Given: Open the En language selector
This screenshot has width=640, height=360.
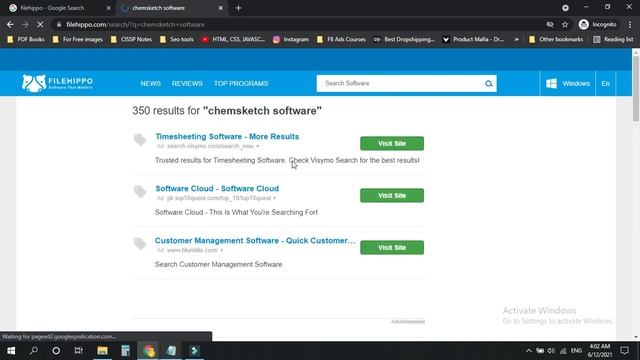Looking at the screenshot, I should (x=606, y=83).
